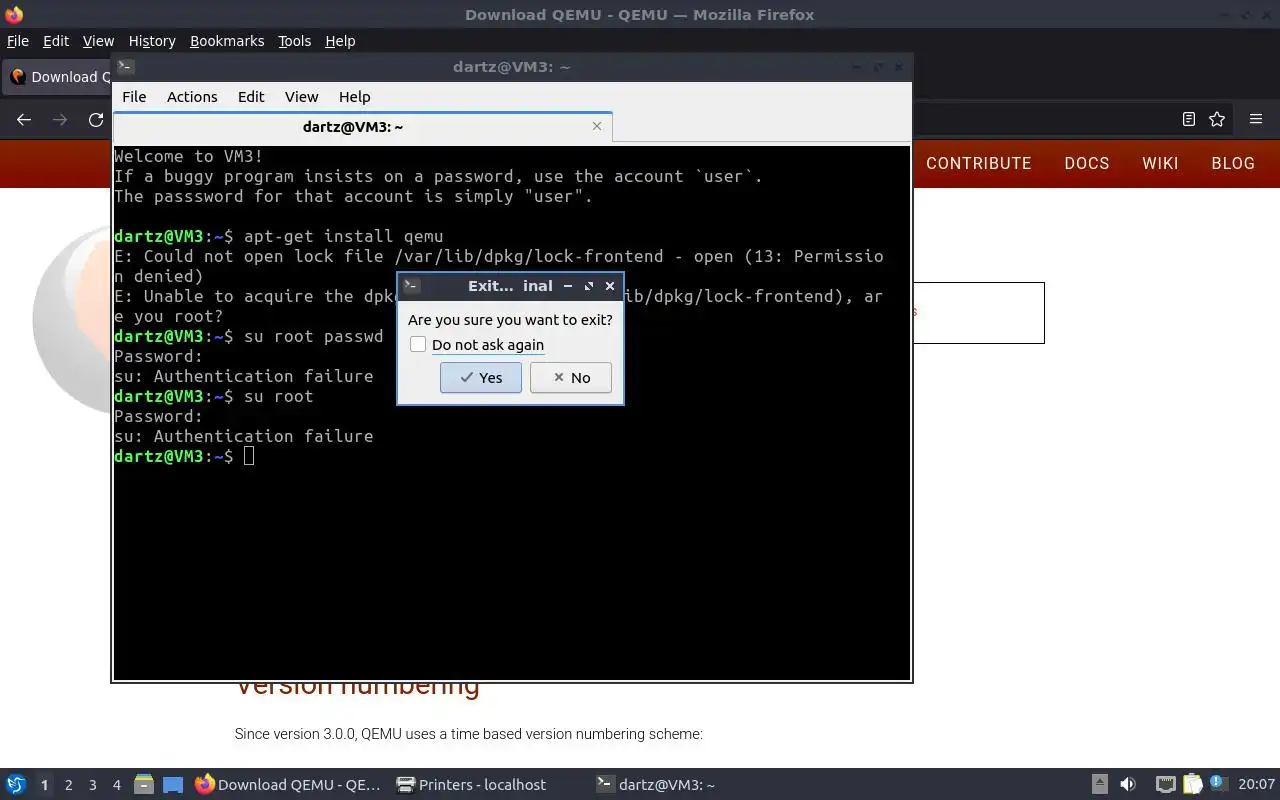Screen dimensions: 1280x800
Task: Go back in Firefox
Action: pyautogui.click(x=24, y=119)
